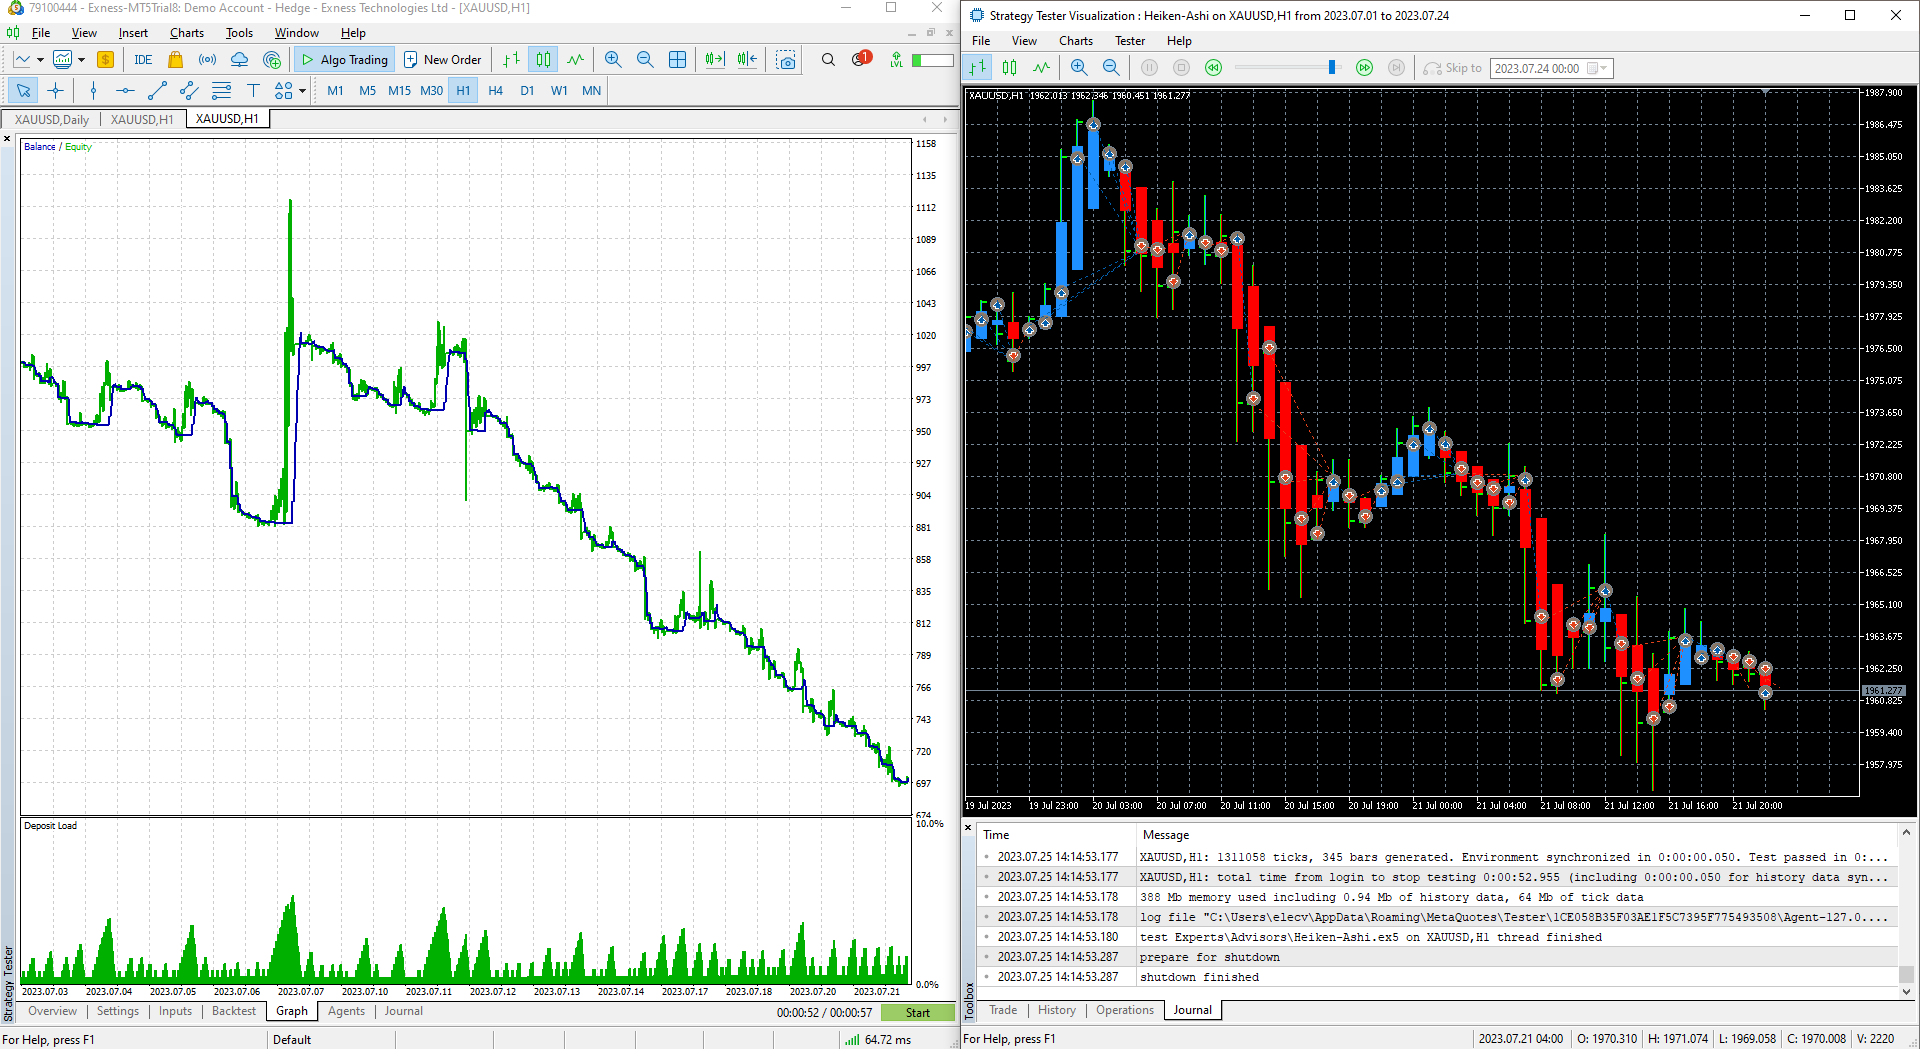Enable chart auto scroll icon
The width and height of the screenshot is (1920, 1049).
[x=715, y=60]
